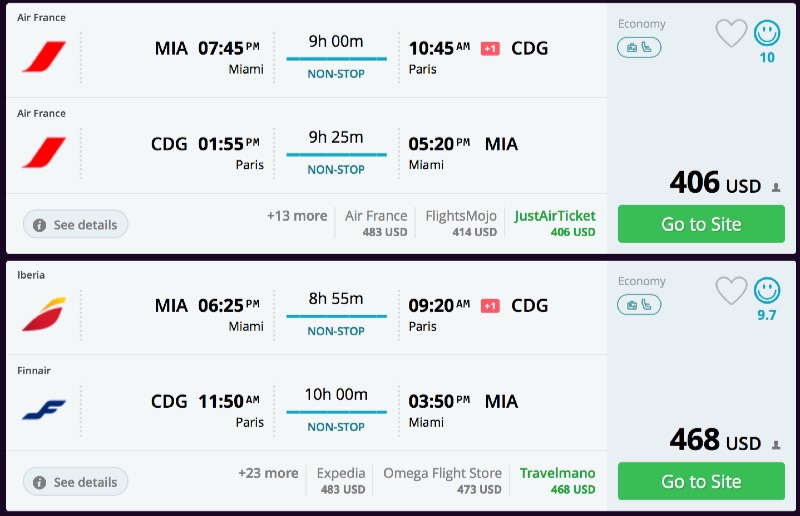Show the +13 more booking options

[297, 216]
